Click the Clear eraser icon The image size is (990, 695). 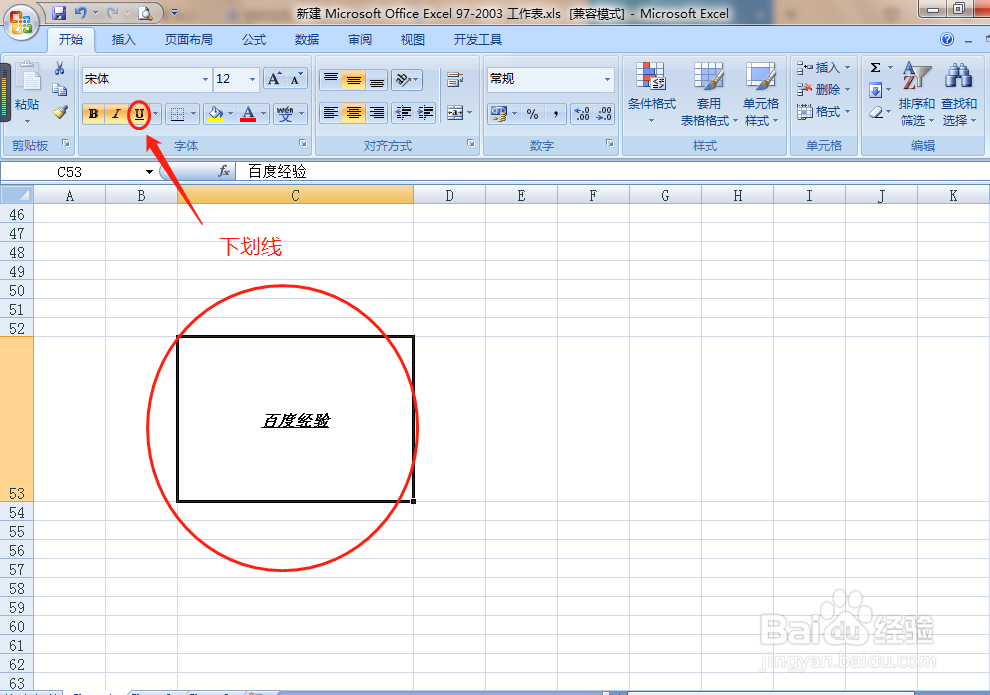(x=876, y=112)
